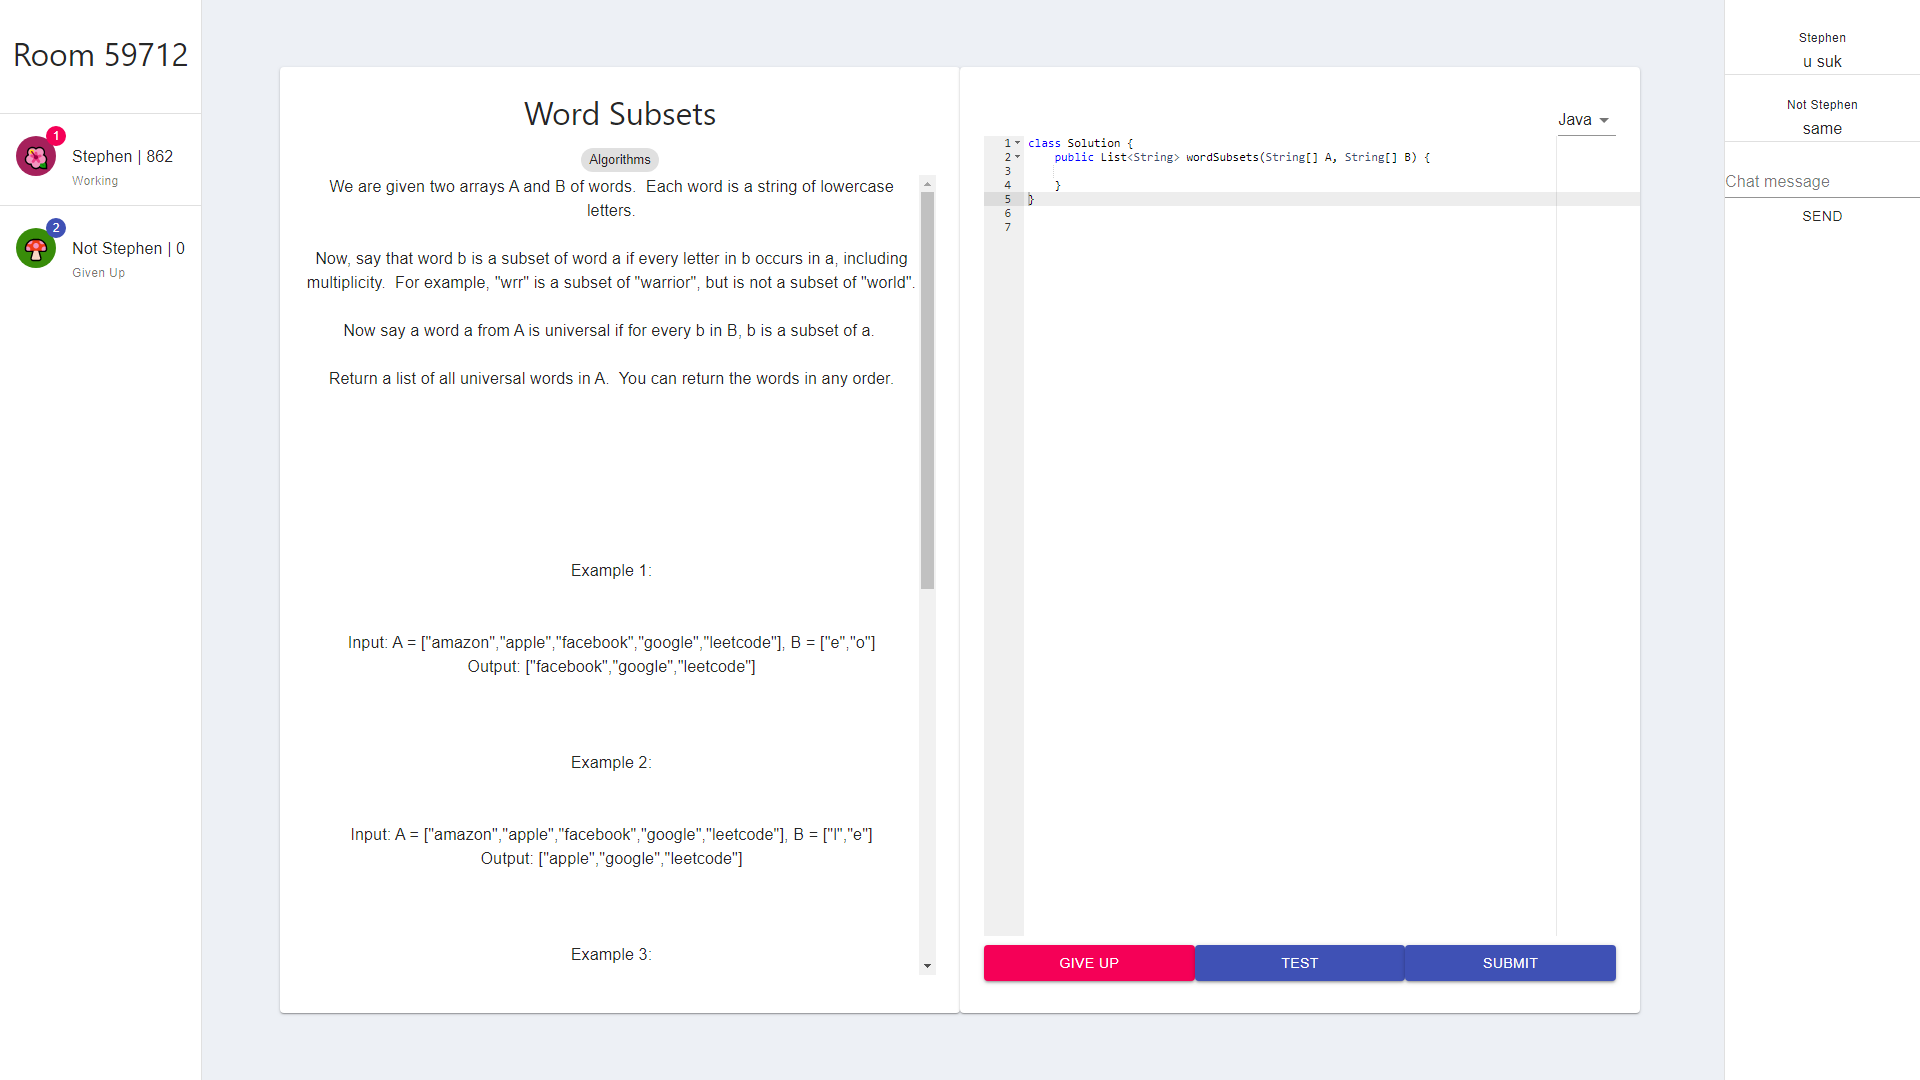This screenshot has height=1080, width=1920.
Task: Click Not Stephen's mushroom avatar icon
Action: [36, 249]
